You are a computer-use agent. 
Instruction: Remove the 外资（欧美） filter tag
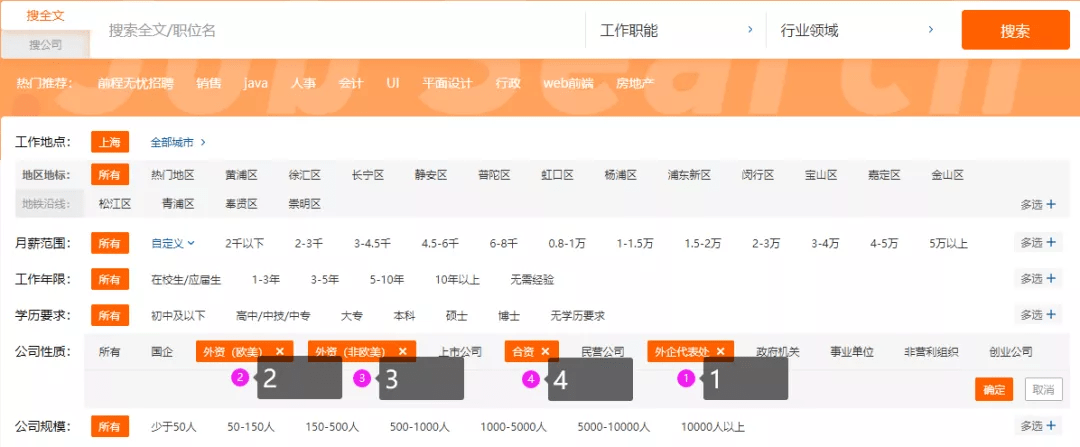(280, 352)
